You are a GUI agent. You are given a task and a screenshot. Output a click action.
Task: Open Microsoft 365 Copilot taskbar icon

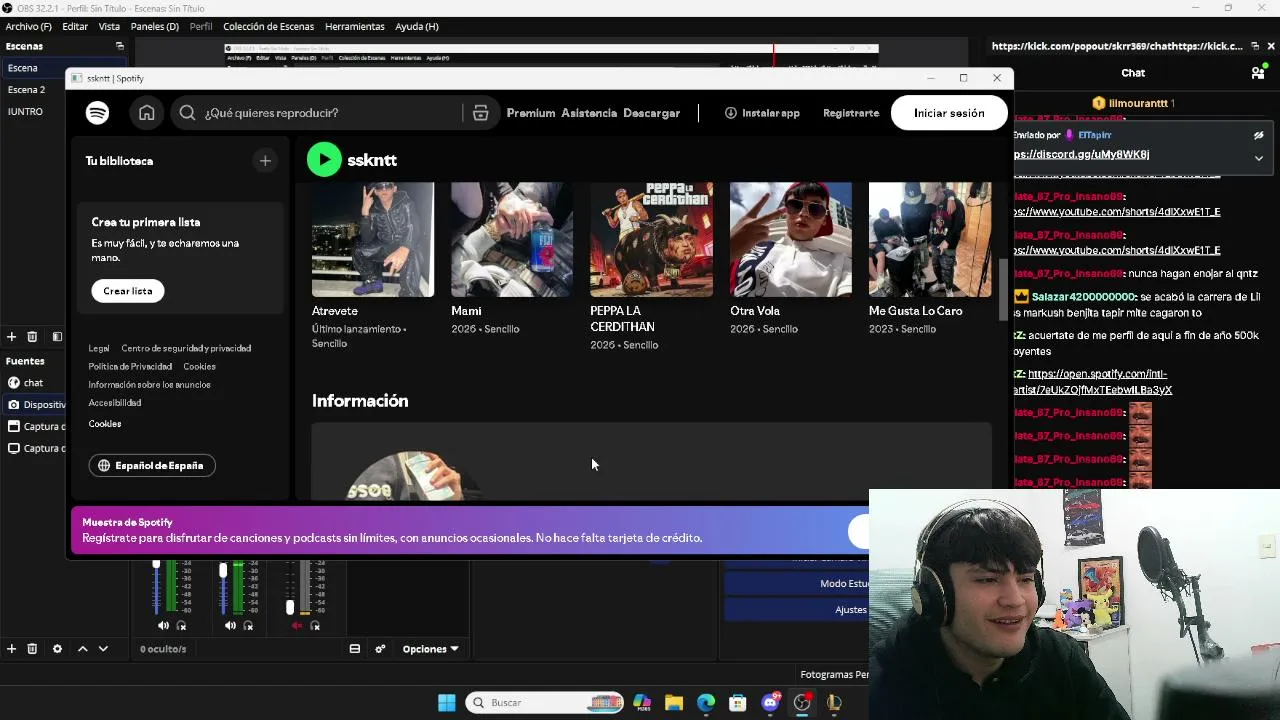642,703
